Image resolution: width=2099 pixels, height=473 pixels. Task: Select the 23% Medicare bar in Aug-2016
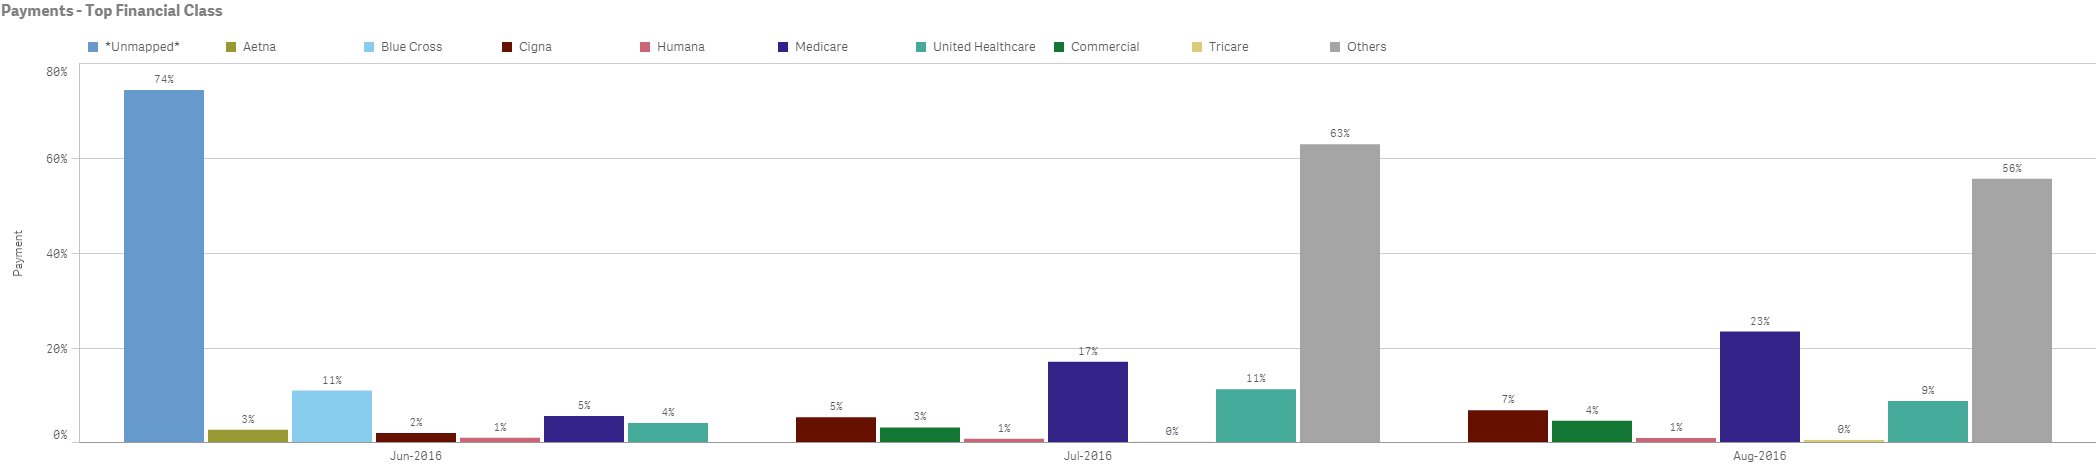(1760, 386)
